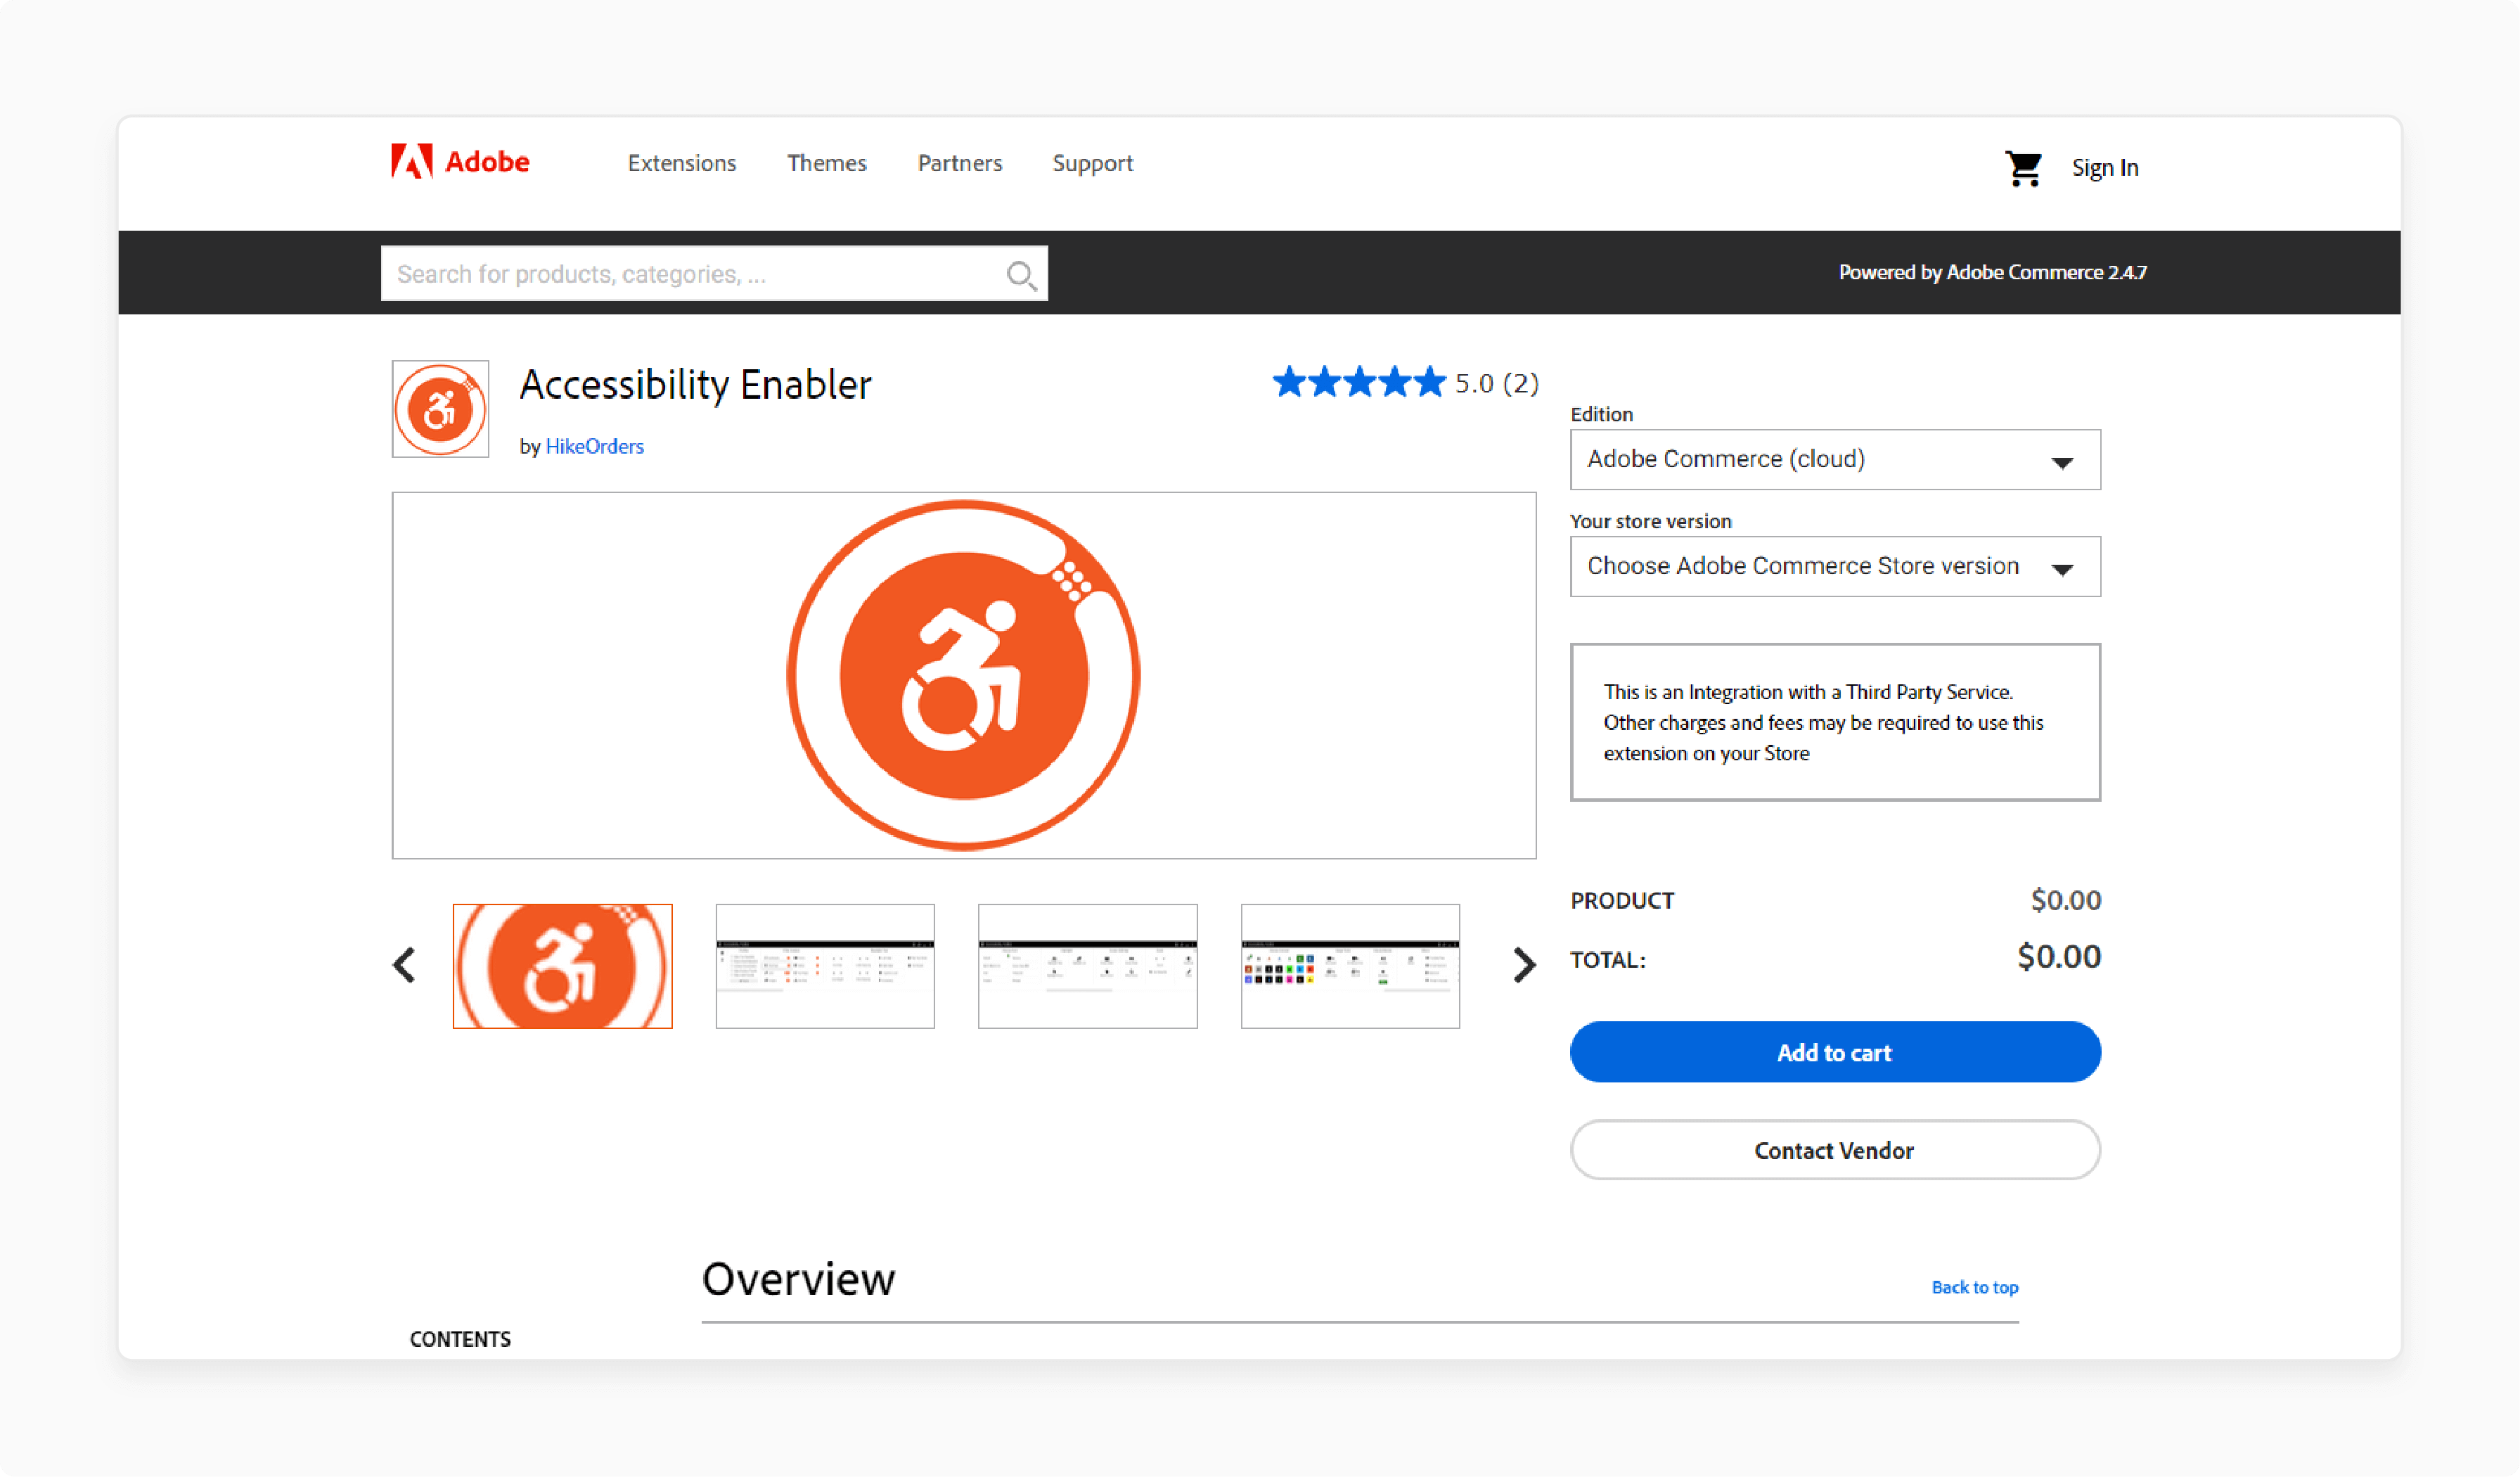Screen dimensions: 2520x1477
Task: Open the Partners menu
Action: [x=959, y=163]
